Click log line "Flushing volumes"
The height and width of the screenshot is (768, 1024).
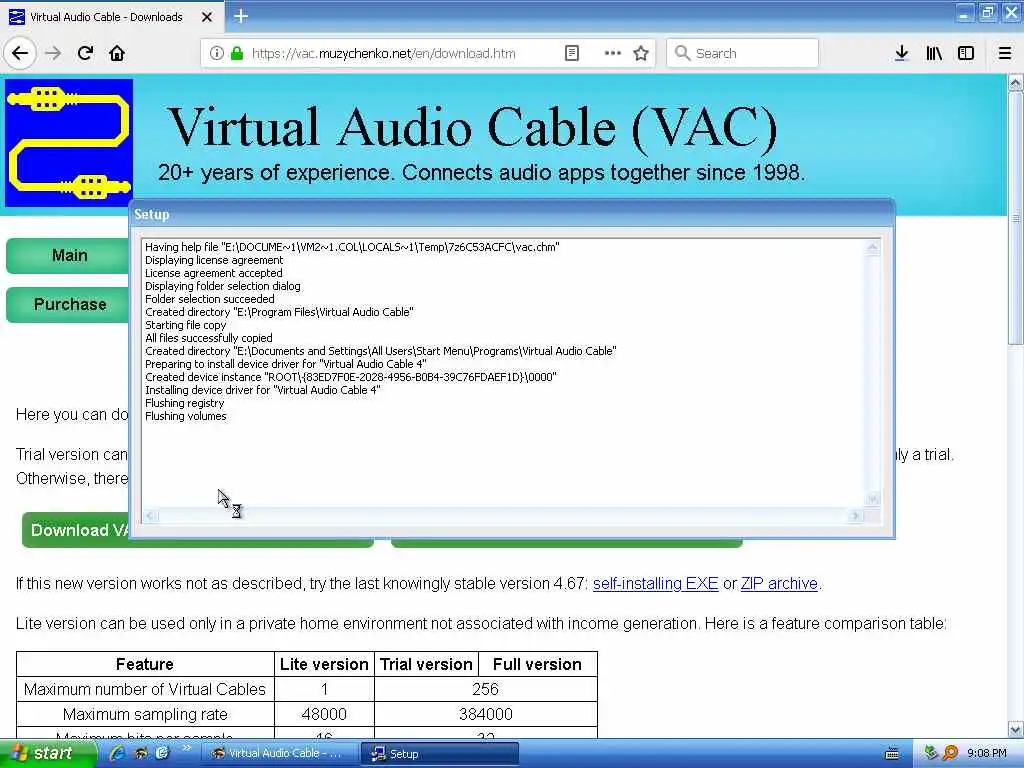185,416
